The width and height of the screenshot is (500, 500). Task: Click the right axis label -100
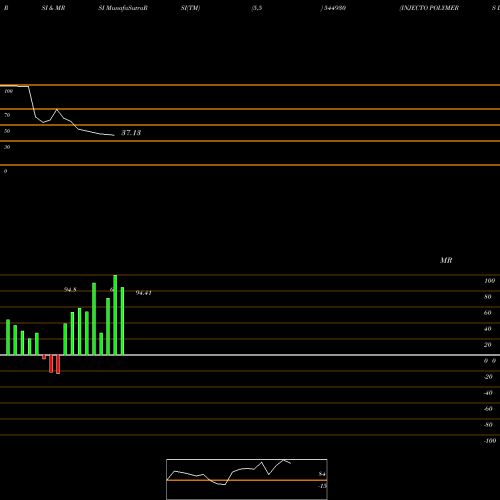[x=490, y=441]
